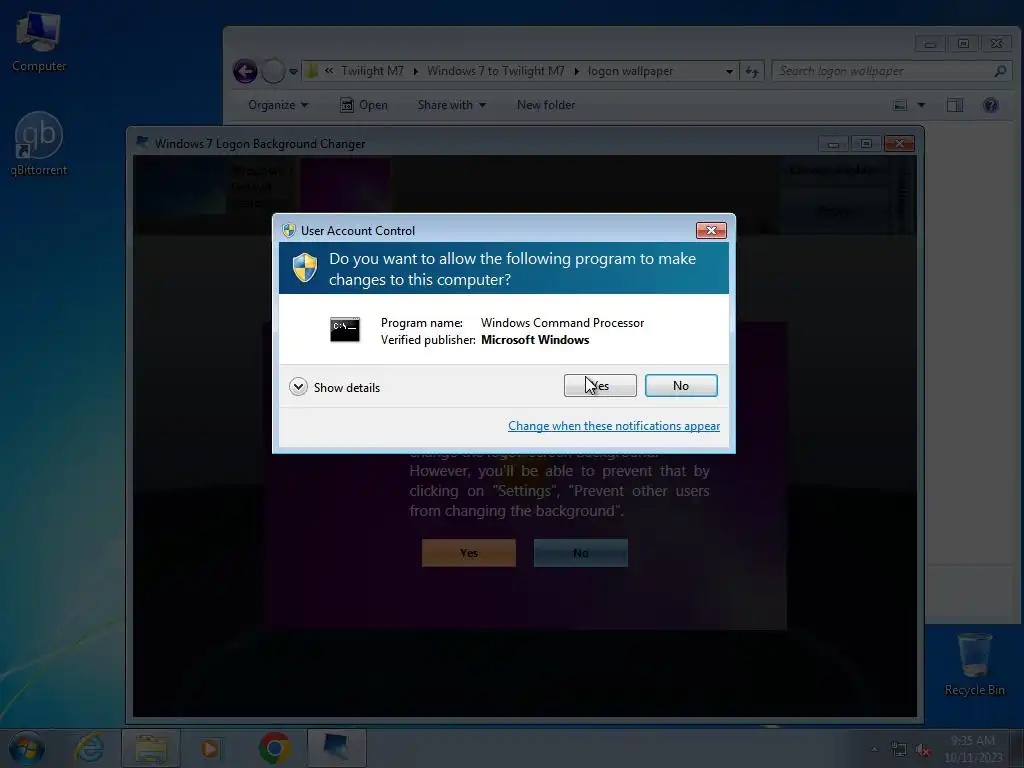The height and width of the screenshot is (768, 1024).
Task: Expand Show details in UAC dialog
Action: (x=334, y=387)
